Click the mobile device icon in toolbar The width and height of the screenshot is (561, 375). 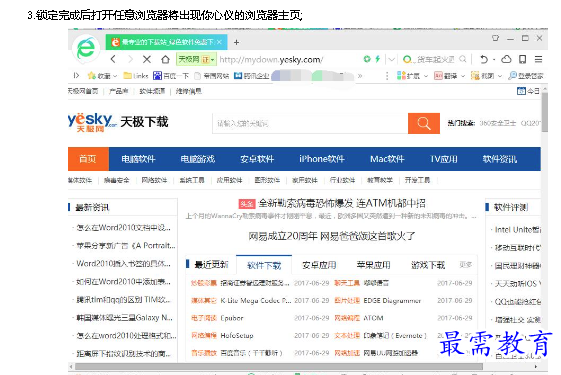pos(522,59)
